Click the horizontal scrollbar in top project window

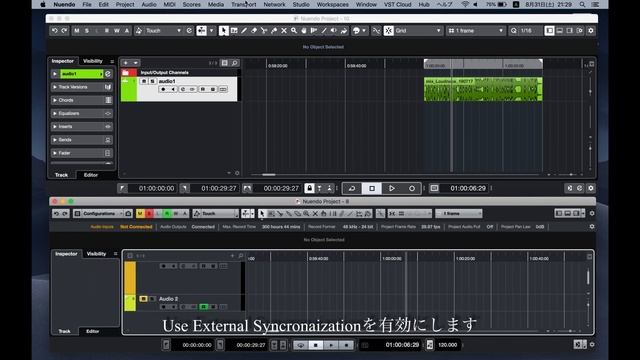coord(268,175)
